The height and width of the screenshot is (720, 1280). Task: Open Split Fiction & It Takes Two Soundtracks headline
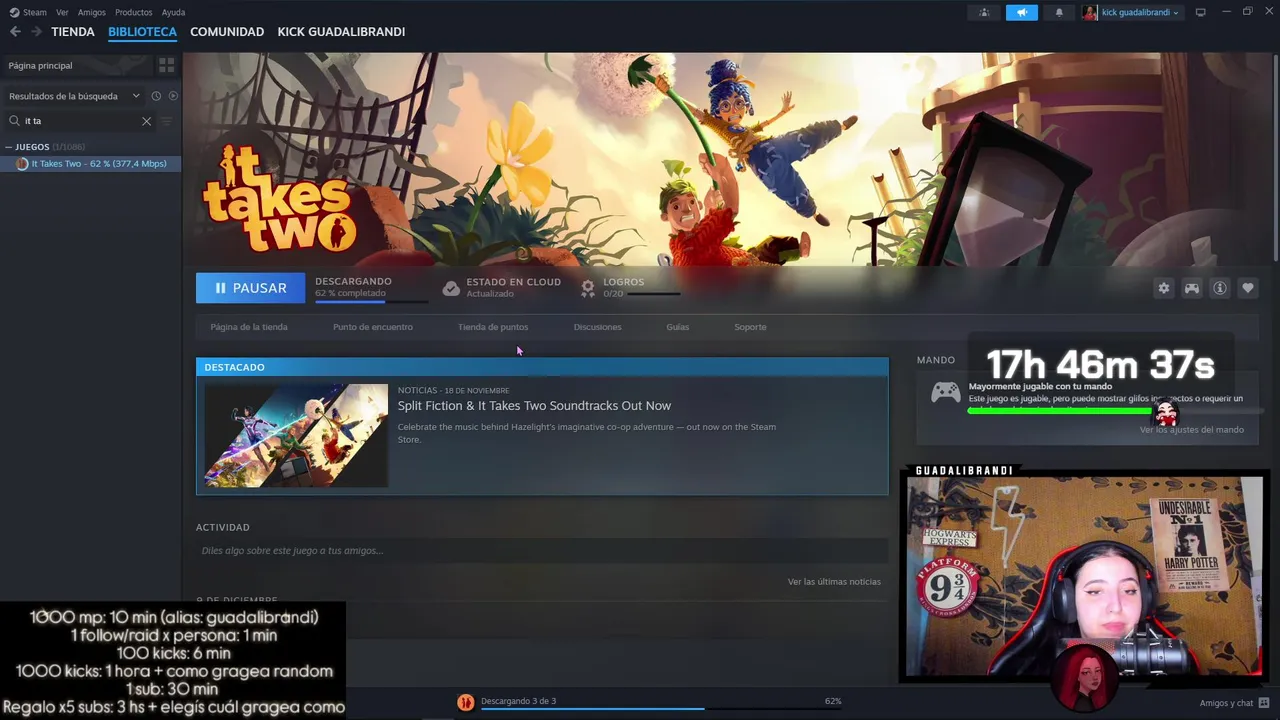tap(534, 406)
